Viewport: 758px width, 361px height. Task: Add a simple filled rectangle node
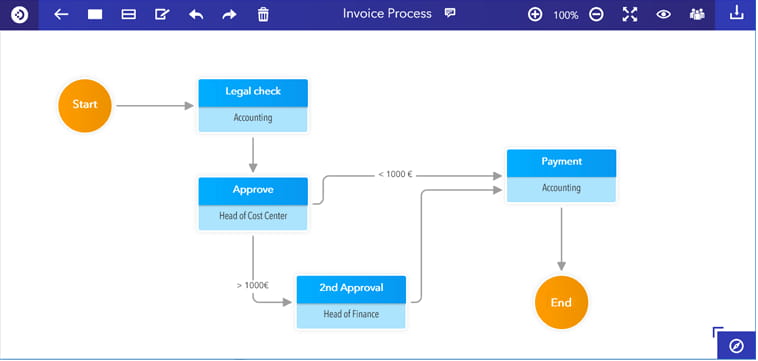(x=95, y=14)
